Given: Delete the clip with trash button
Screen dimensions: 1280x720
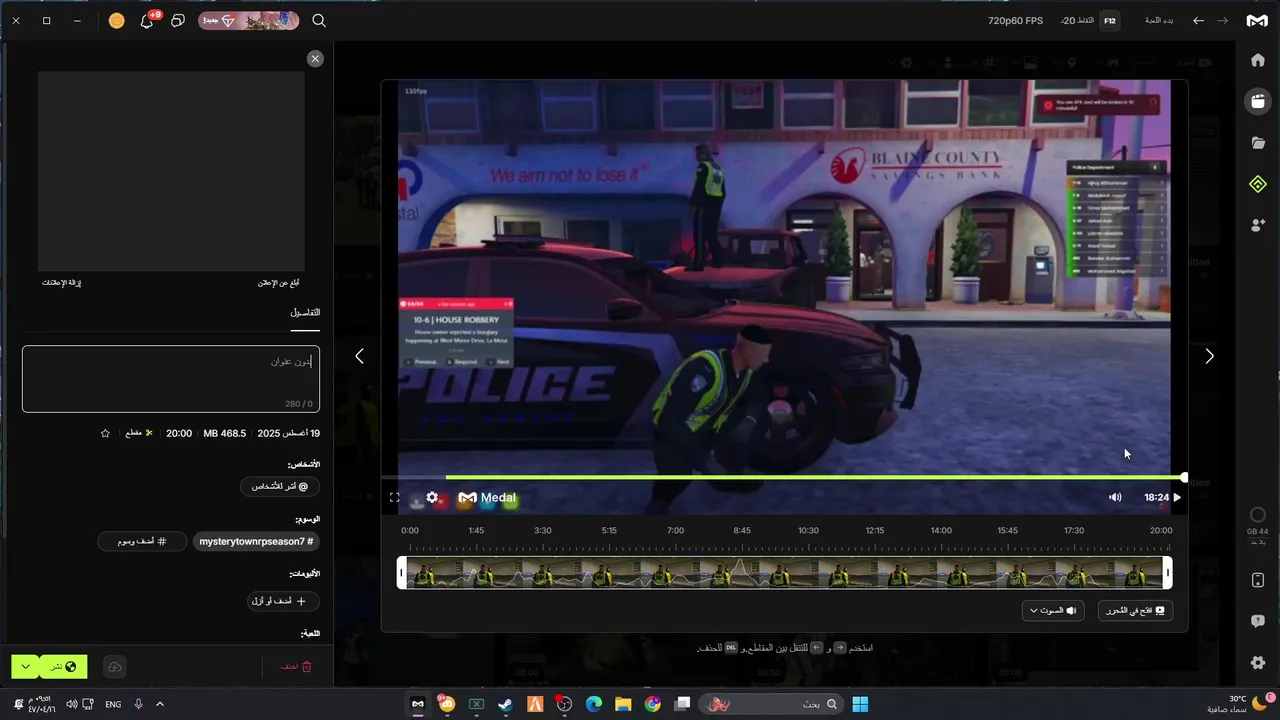Looking at the screenshot, I should [x=296, y=666].
